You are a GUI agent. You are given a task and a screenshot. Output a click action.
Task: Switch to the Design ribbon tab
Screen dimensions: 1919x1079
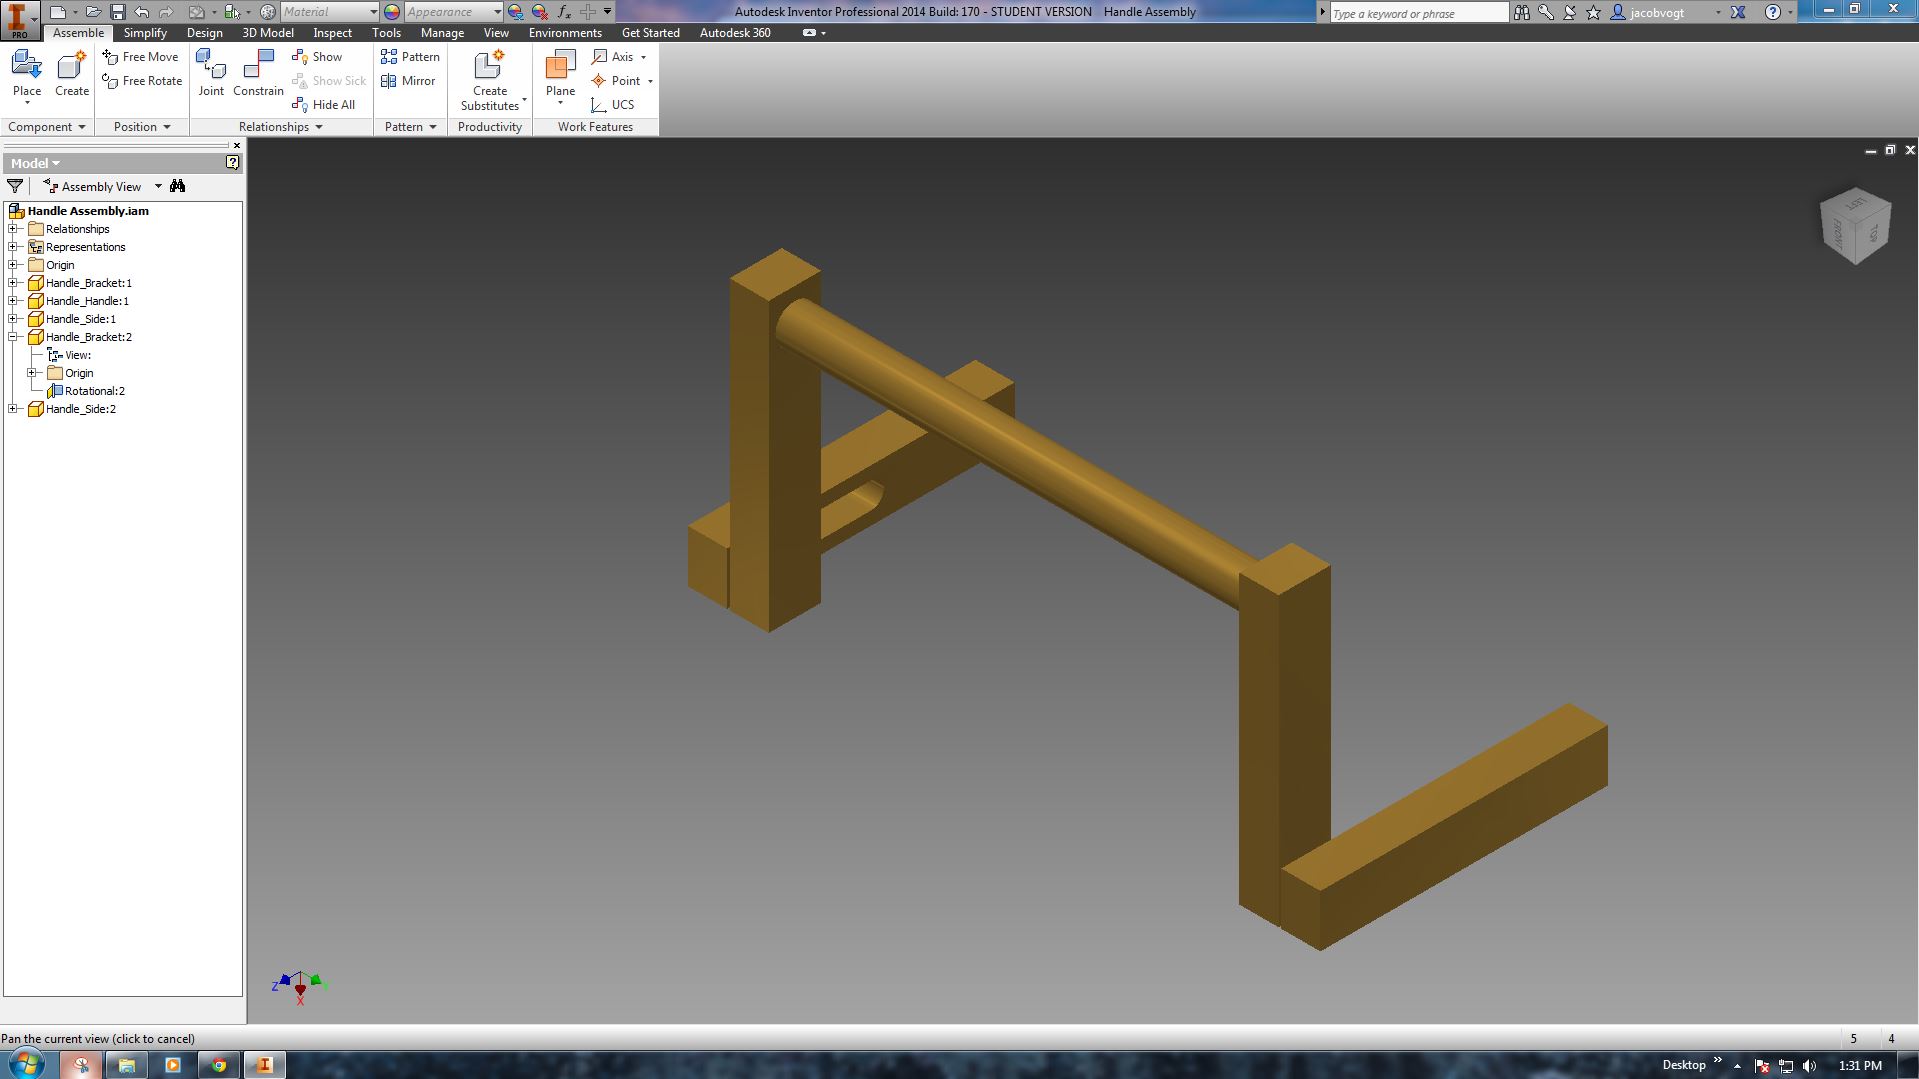[x=205, y=33]
